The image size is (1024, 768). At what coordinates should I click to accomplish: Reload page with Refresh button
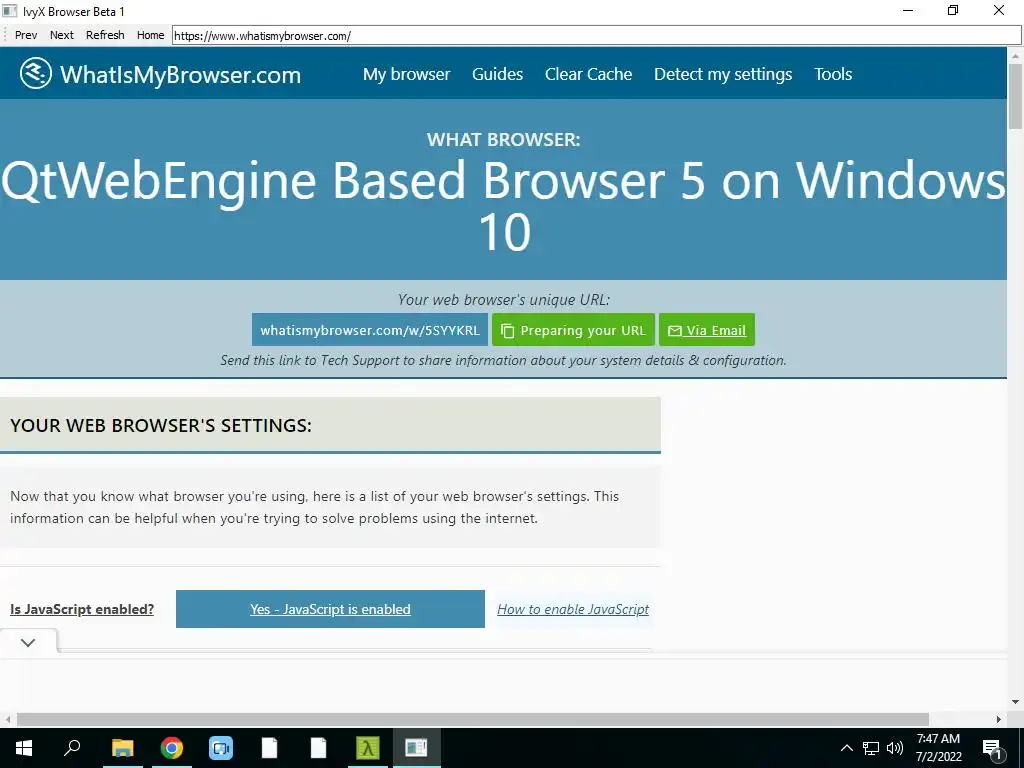click(x=105, y=35)
